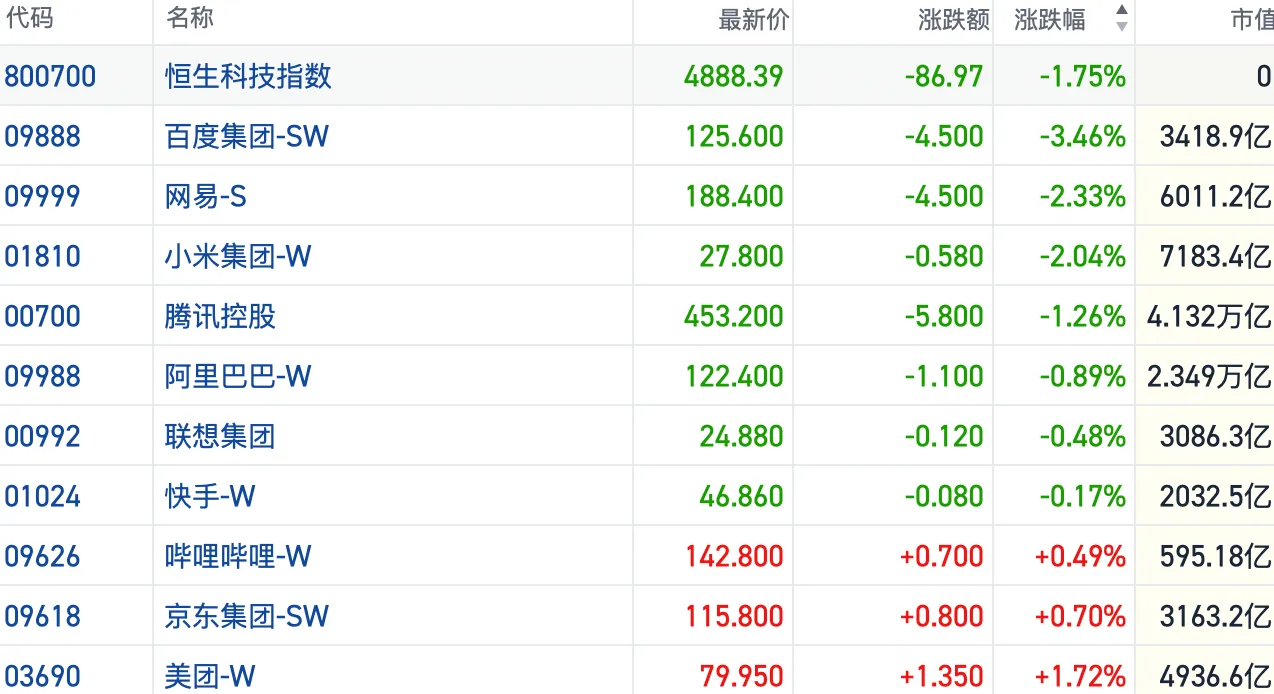
Task: Click stock code 09618
Action: tap(43, 616)
